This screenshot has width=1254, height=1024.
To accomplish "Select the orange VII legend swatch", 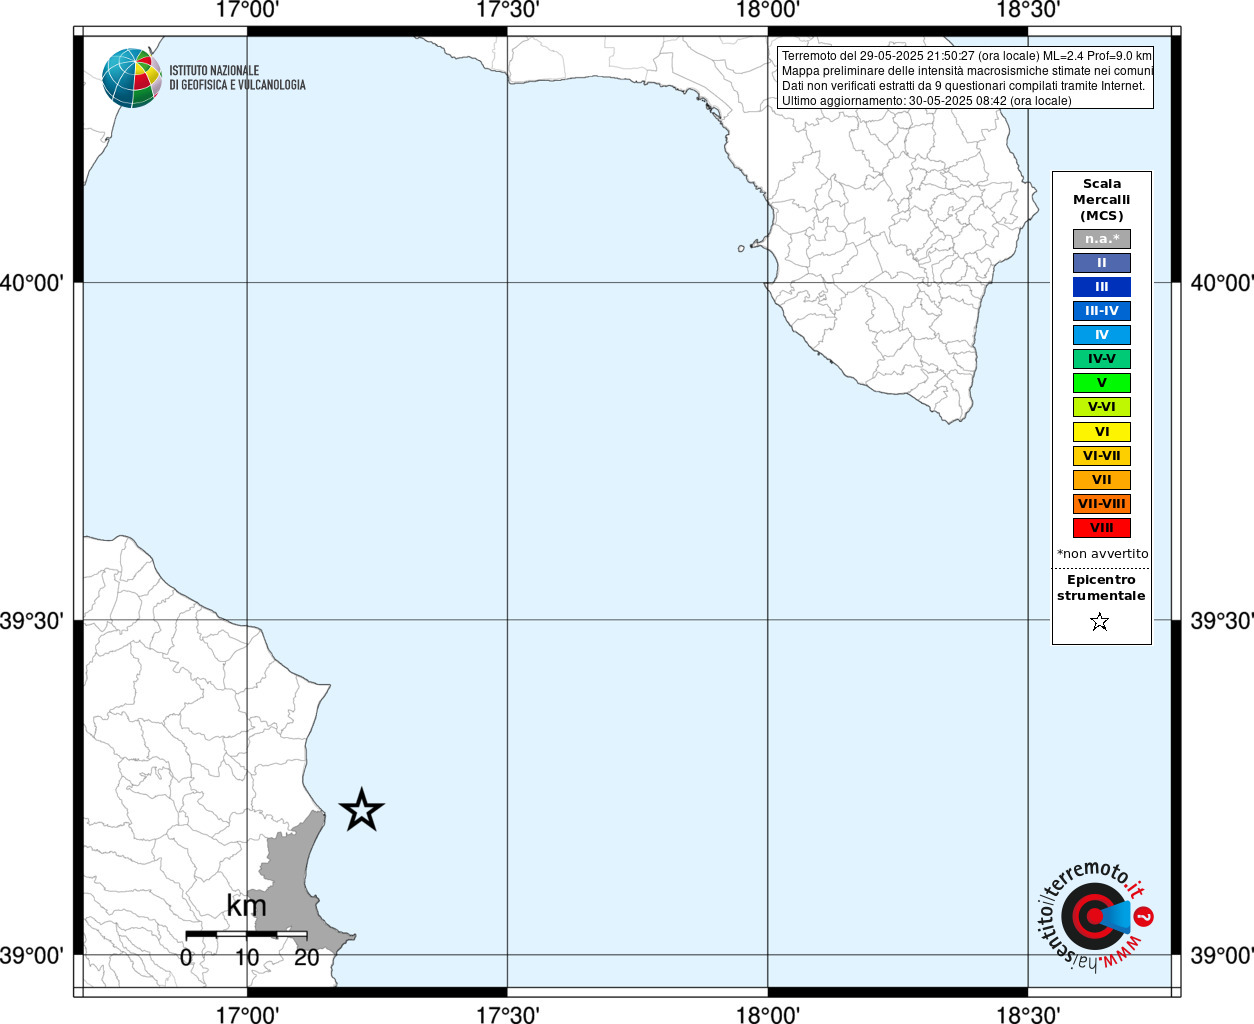I will point(1101,480).
